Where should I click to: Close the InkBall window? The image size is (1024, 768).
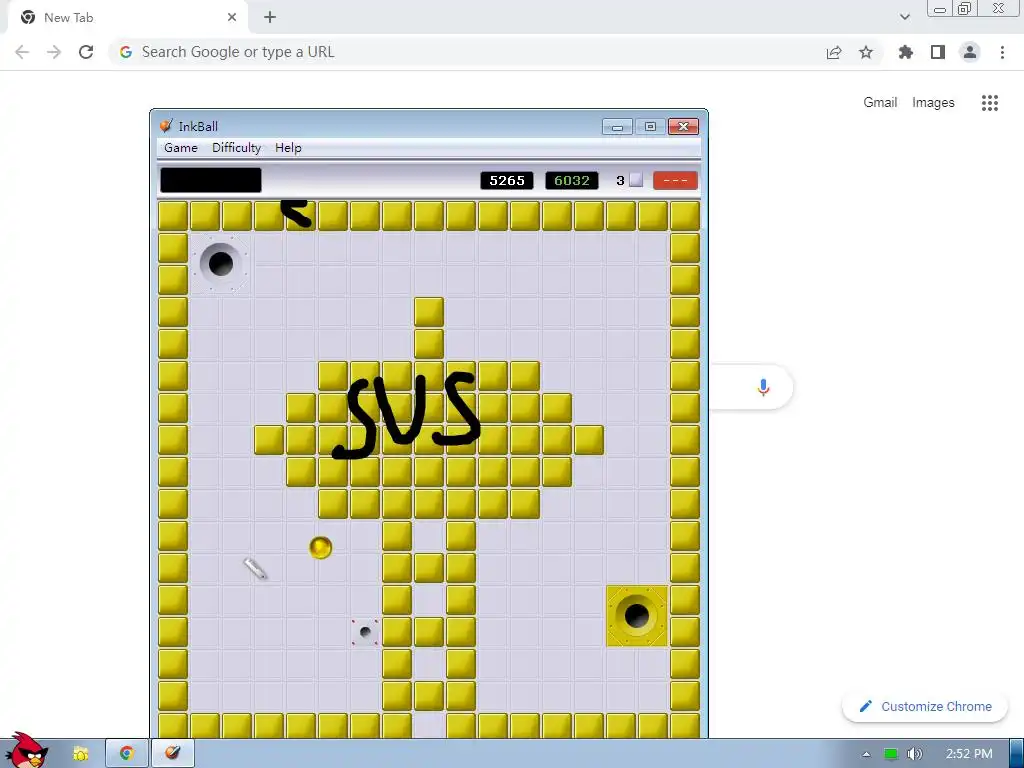683,126
